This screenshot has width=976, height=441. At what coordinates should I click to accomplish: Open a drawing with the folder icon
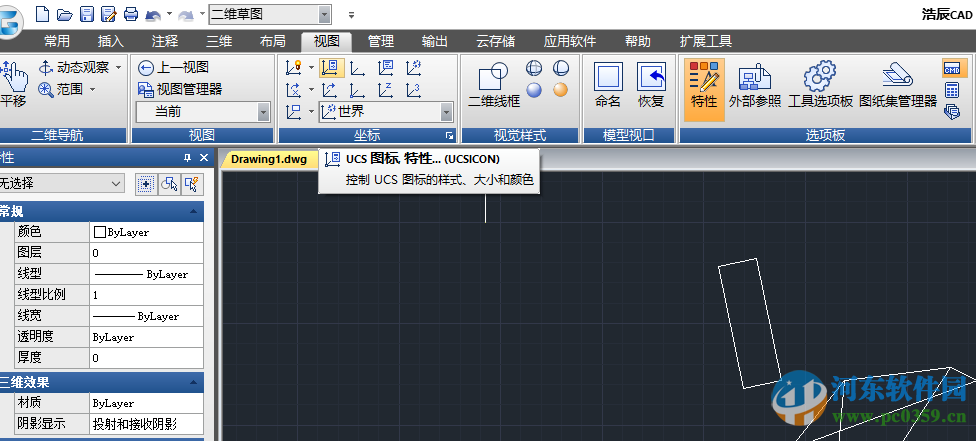64,14
